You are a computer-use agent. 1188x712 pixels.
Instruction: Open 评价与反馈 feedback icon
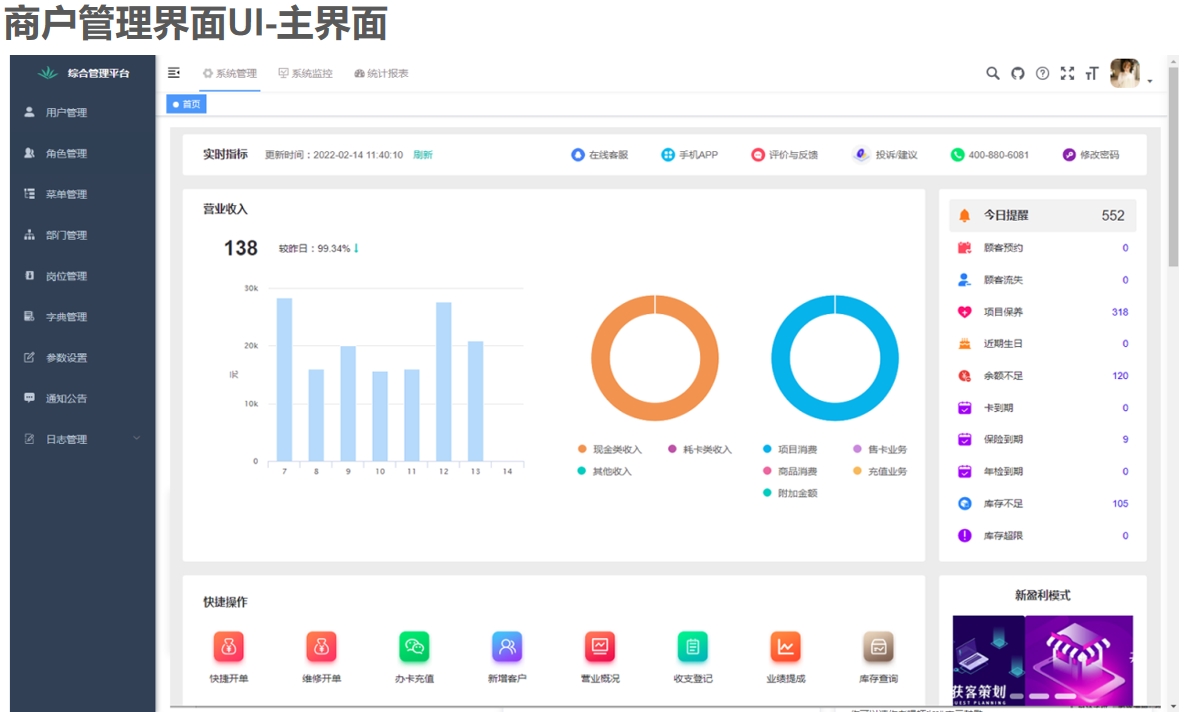click(x=758, y=154)
